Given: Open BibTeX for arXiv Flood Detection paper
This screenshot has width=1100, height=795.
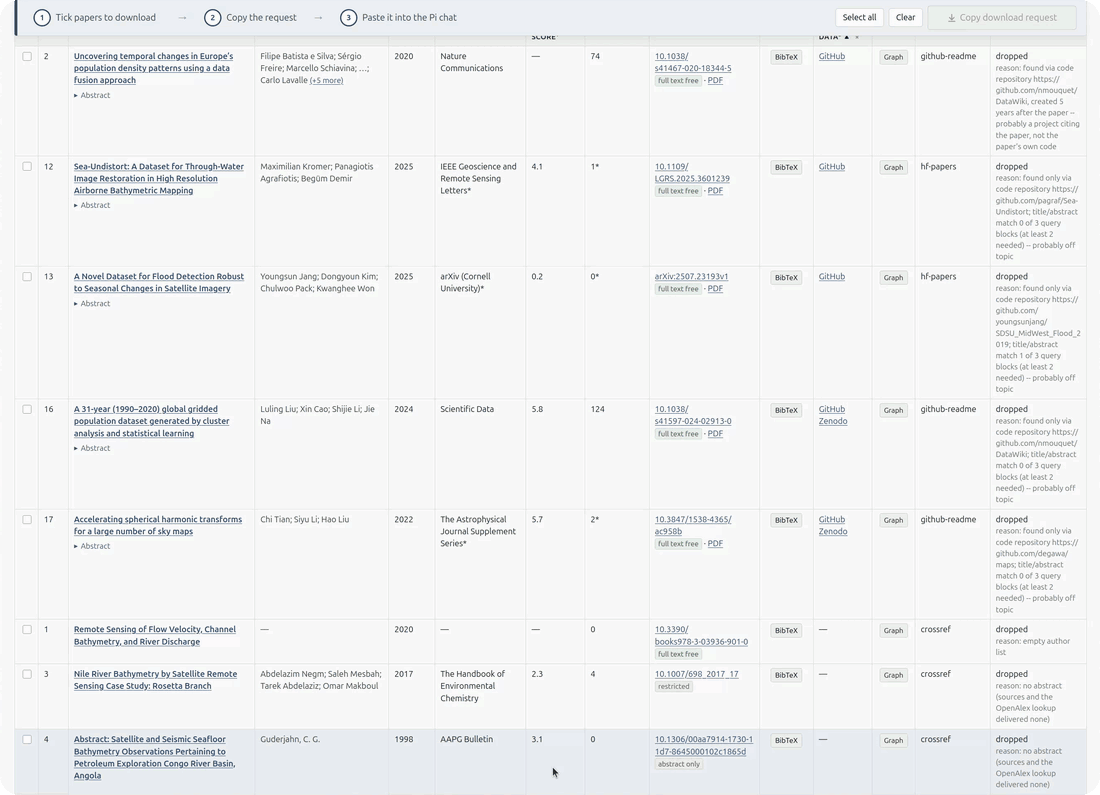Looking at the screenshot, I should 786,277.
